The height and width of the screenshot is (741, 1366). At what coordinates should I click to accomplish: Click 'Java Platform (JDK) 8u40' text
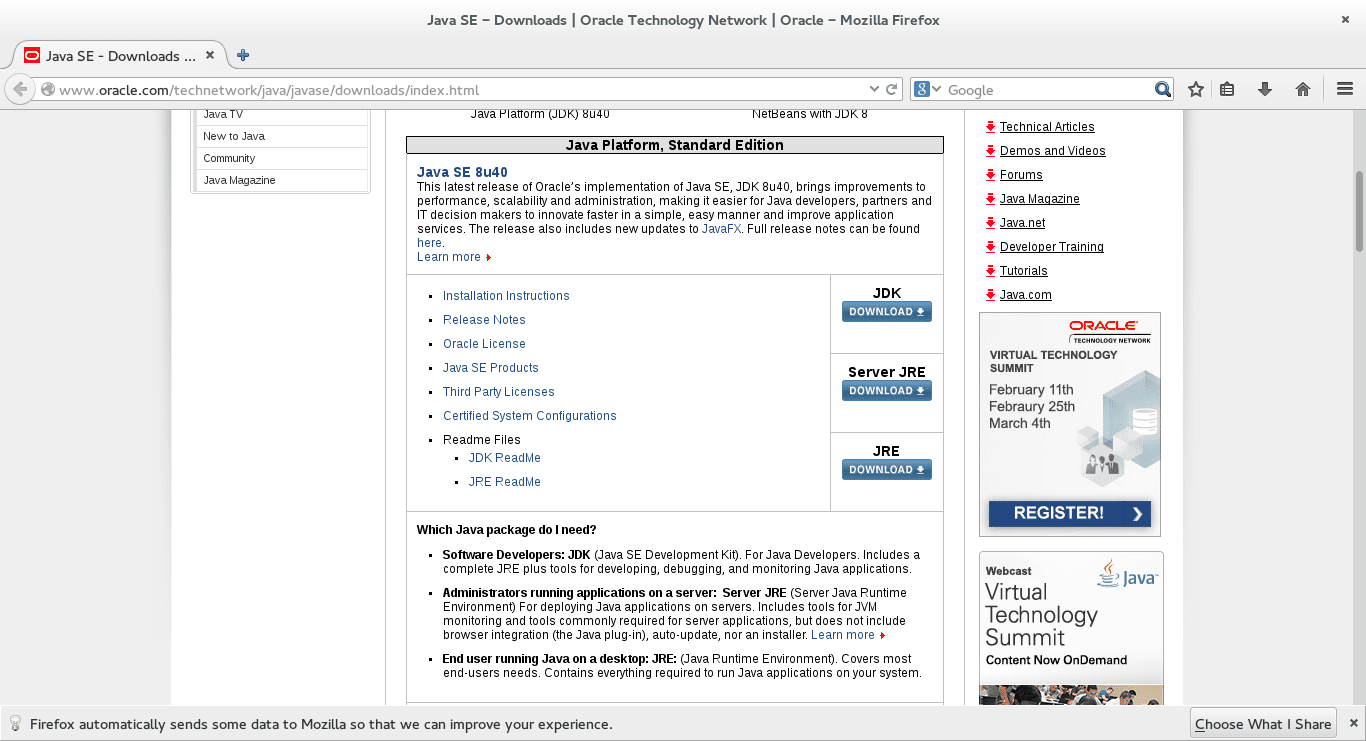point(540,115)
